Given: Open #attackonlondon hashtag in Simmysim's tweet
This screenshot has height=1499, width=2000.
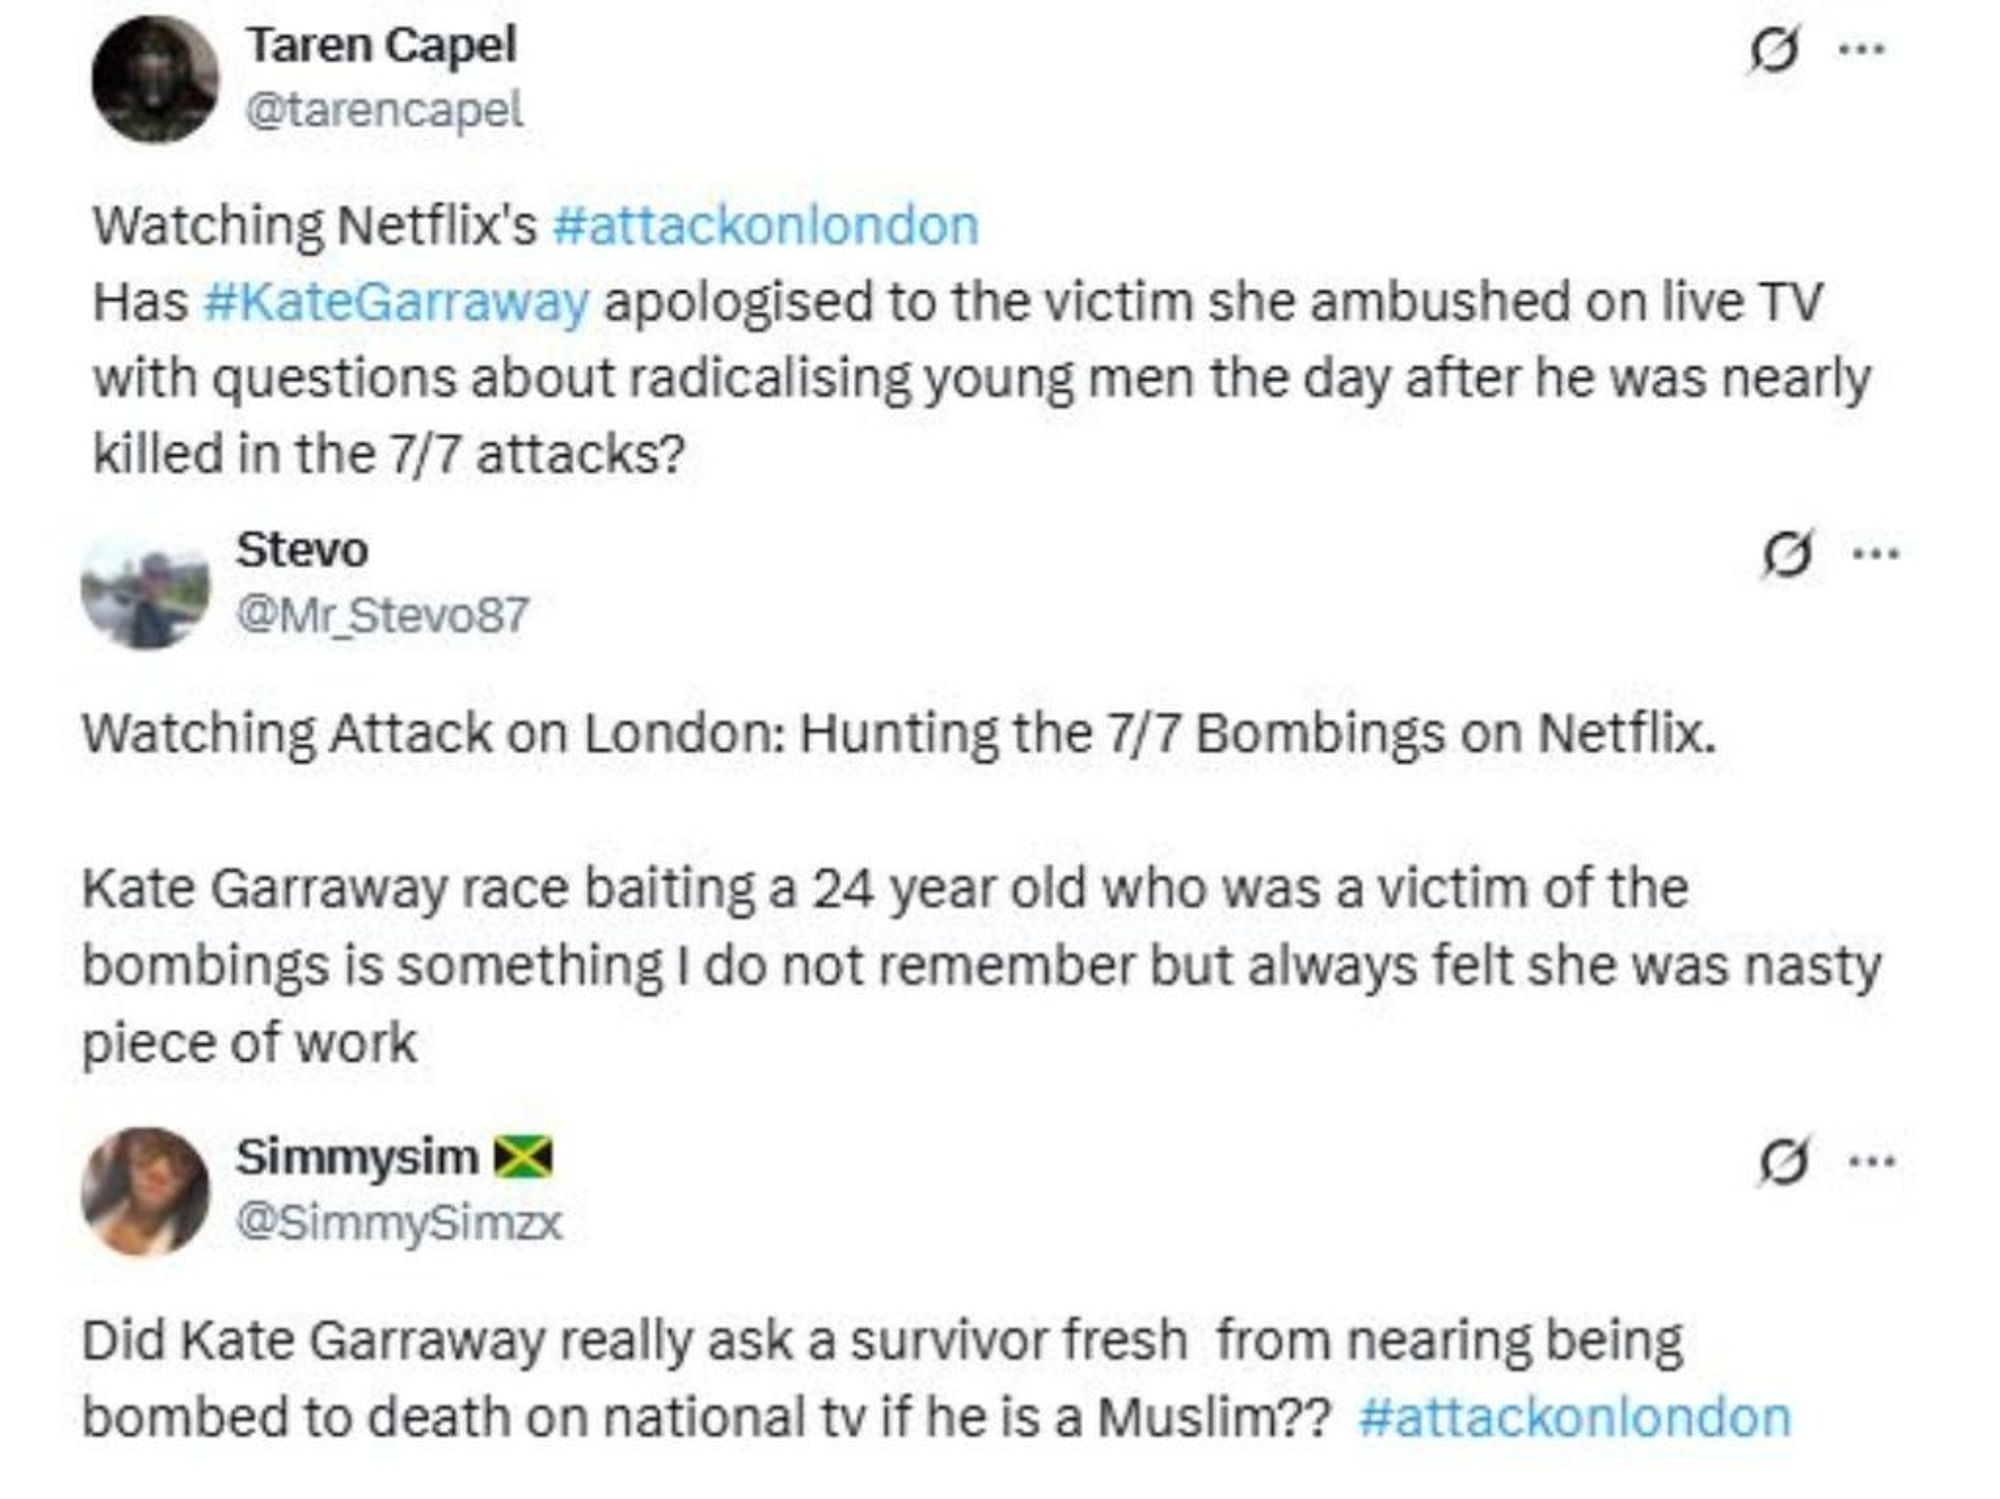Looking at the screenshot, I should pyautogui.click(x=1575, y=1418).
